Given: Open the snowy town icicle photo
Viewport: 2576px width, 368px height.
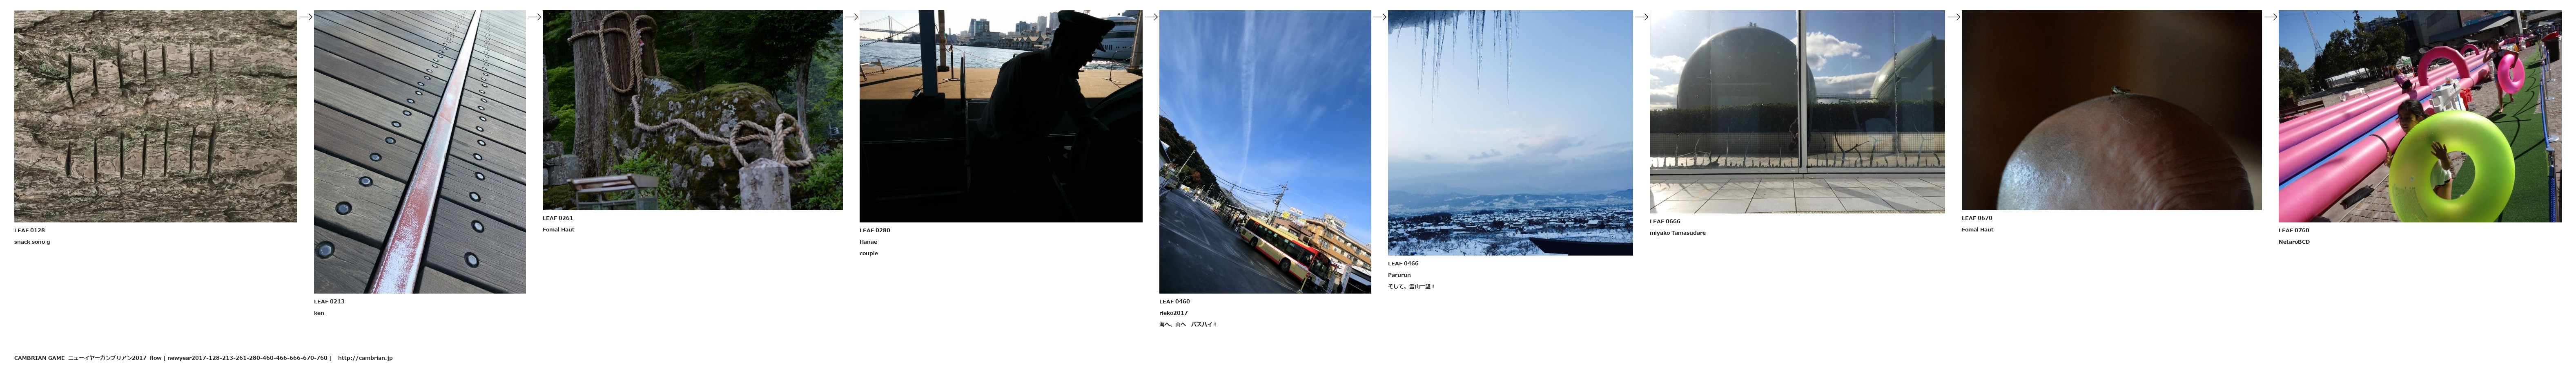Looking at the screenshot, I should point(1510,133).
